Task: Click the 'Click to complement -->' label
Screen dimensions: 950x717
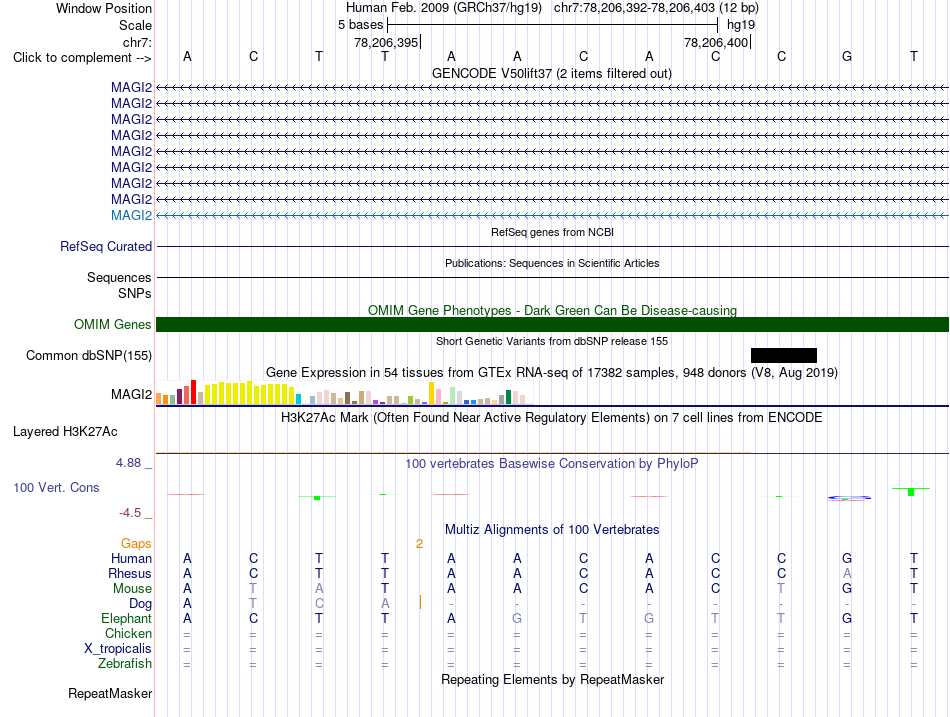Action: click(82, 58)
